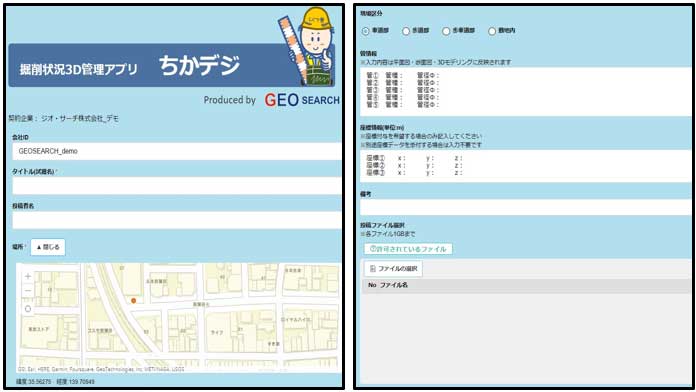
Task: Select the 歩道部 radio button
Action: click(406, 31)
